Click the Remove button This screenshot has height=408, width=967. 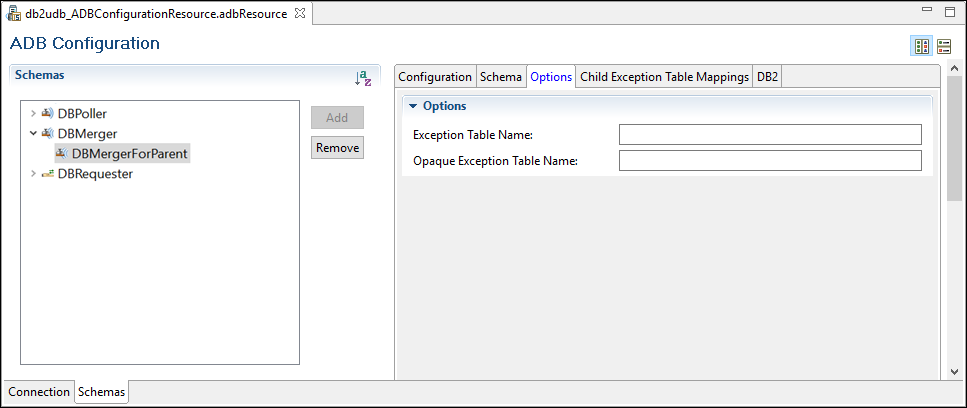tap(337, 148)
